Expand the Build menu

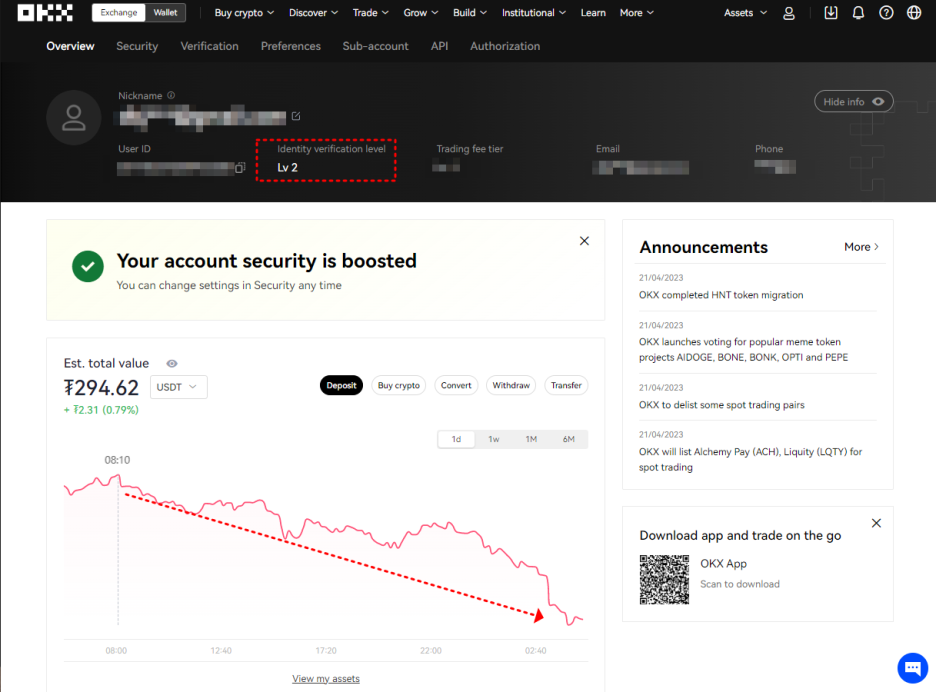click(x=470, y=13)
